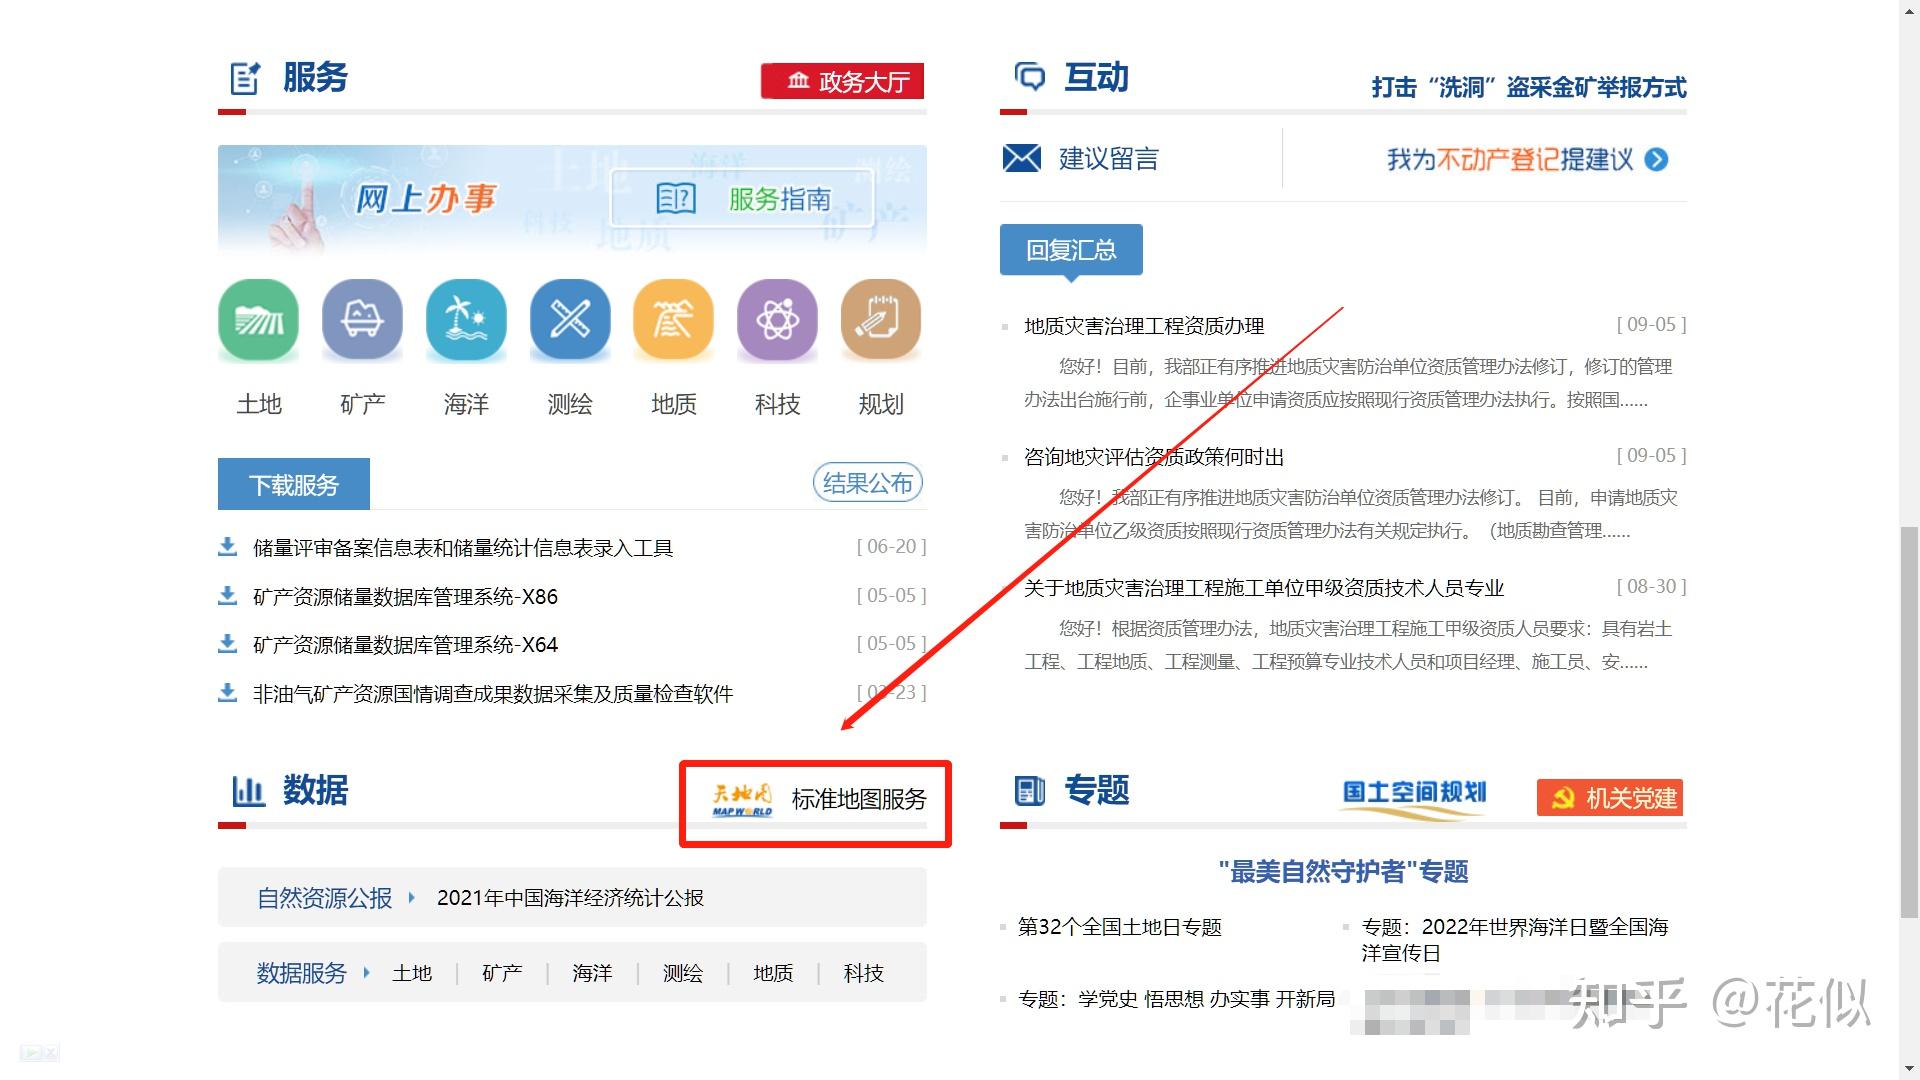
Task: Click the green 土地 land service icon
Action: [258, 320]
